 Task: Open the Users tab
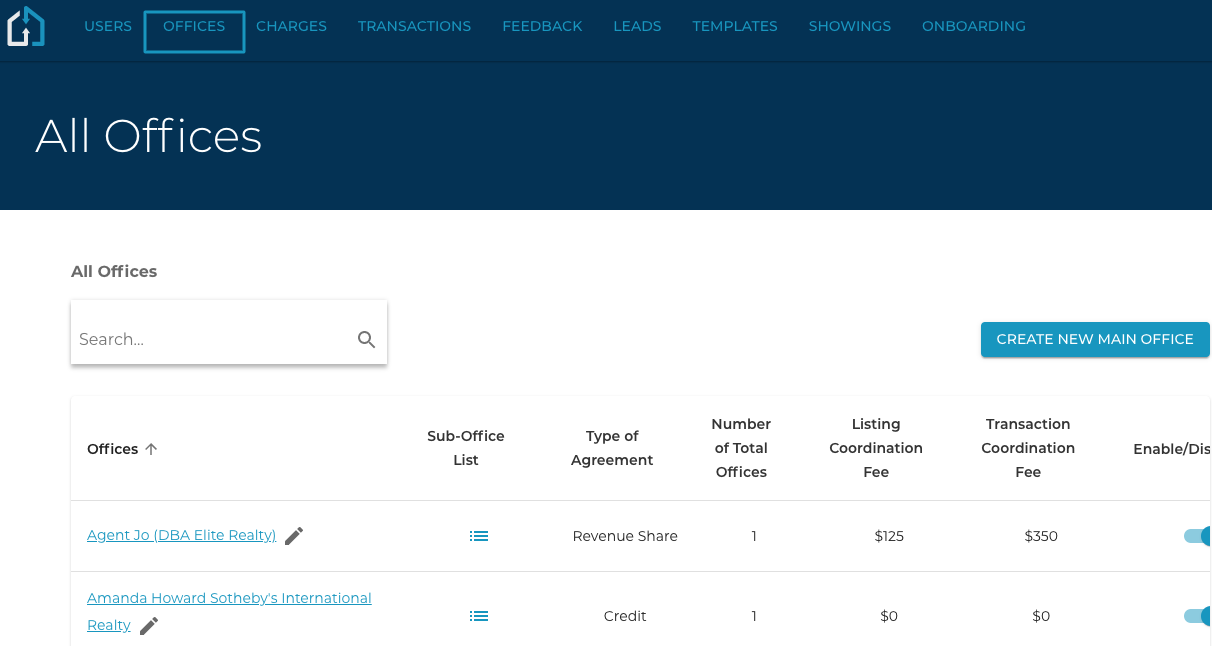point(108,27)
